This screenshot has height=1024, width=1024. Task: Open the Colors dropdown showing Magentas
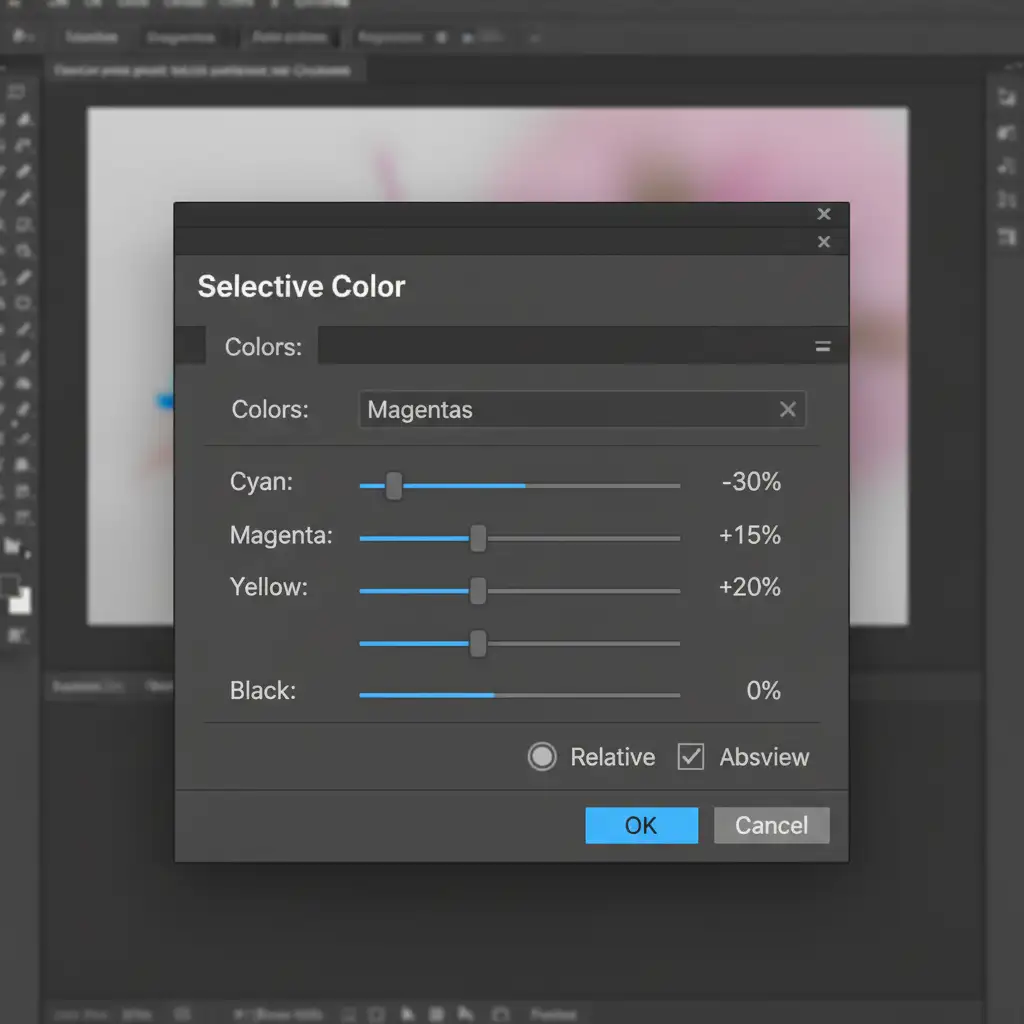click(580, 410)
